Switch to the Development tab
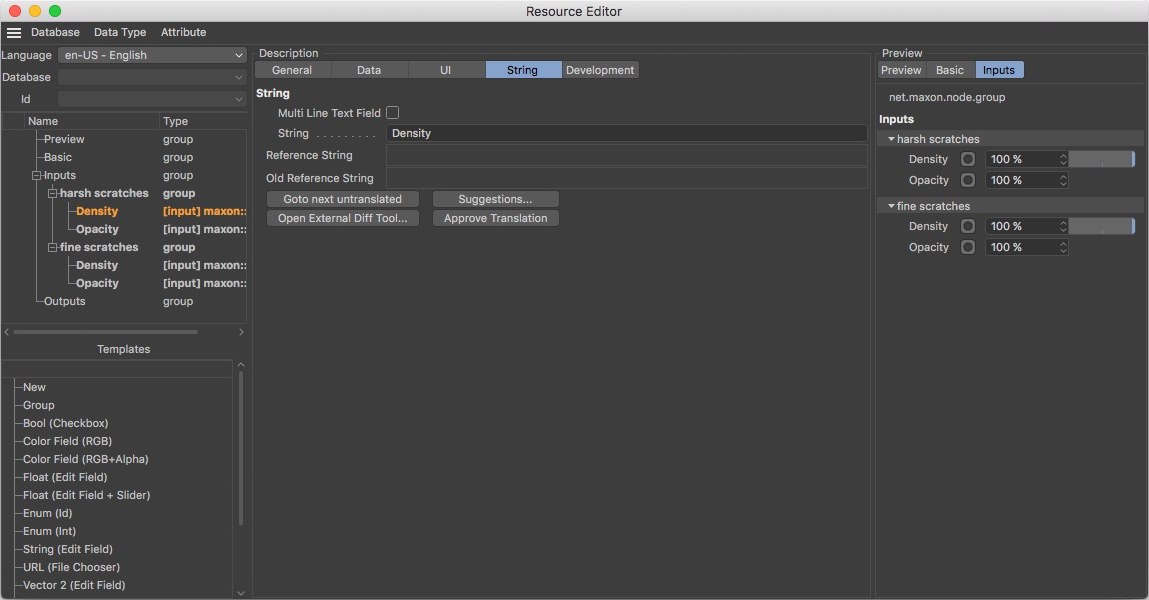 tap(600, 70)
